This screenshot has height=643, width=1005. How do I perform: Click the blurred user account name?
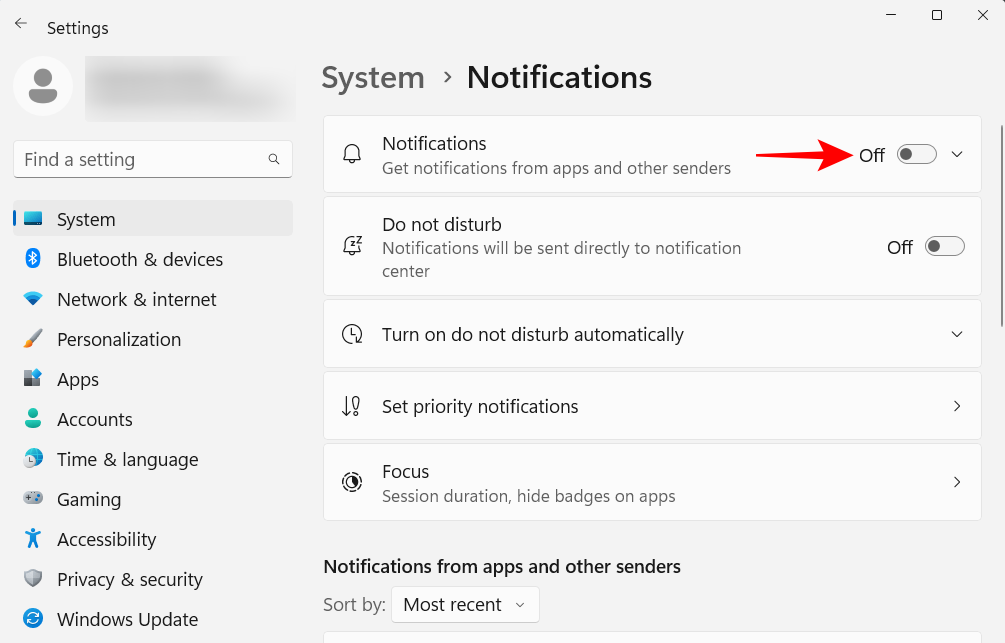pyautogui.click(x=190, y=88)
